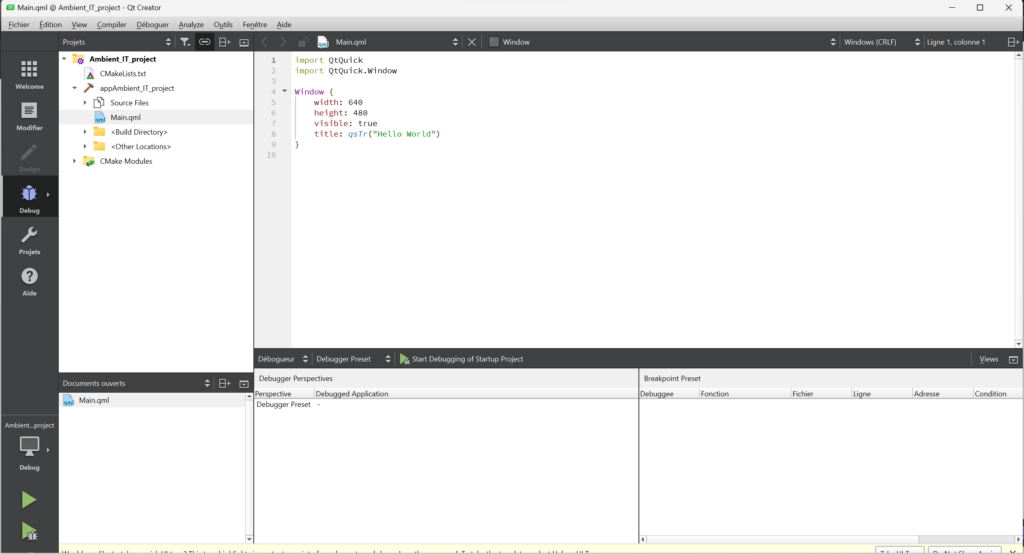Viewport: 1024px width, 554px height.
Task: Open the Documents ouverts panel dropdown
Action: pyautogui.click(x=136, y=383)
